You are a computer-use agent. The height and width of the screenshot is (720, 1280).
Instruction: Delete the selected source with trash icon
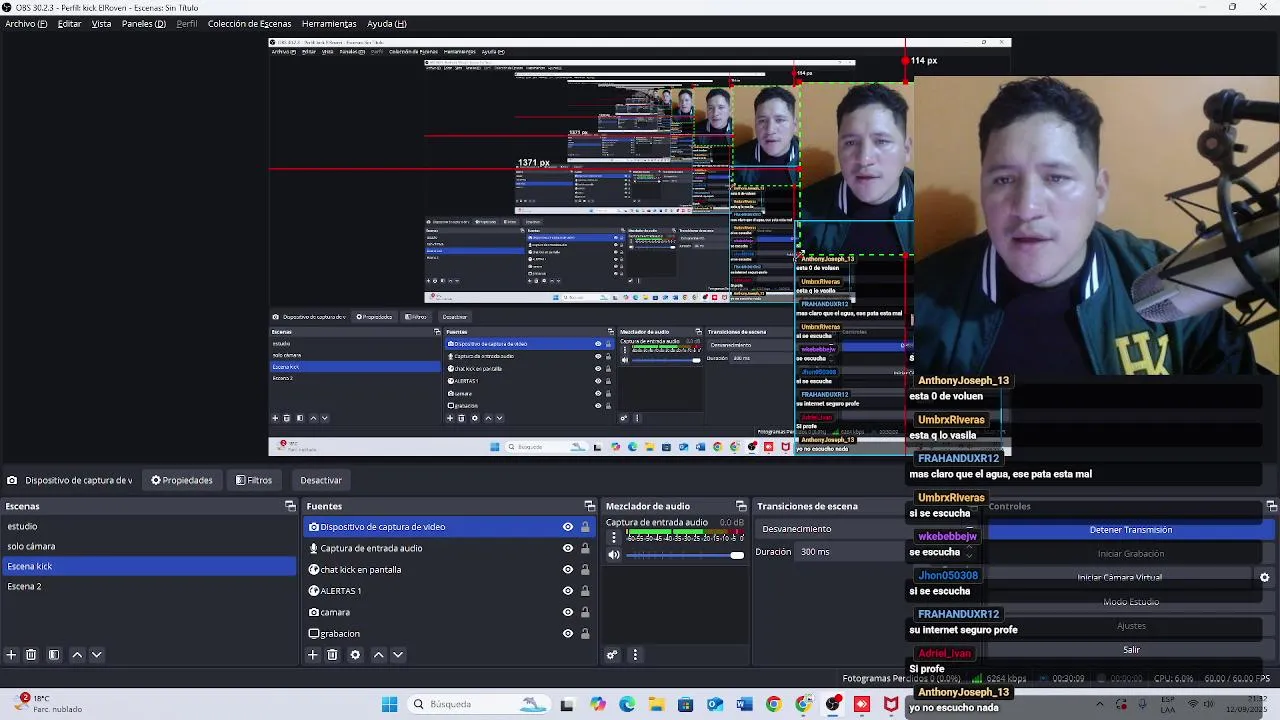[x=333, y=655]
